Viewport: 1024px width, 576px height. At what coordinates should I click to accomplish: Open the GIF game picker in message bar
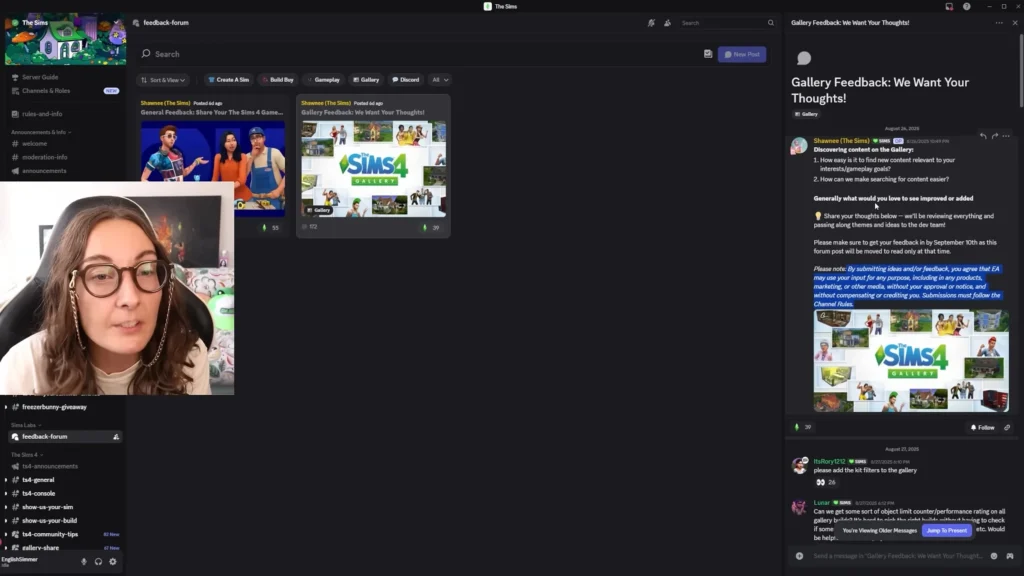point(1010,556)
